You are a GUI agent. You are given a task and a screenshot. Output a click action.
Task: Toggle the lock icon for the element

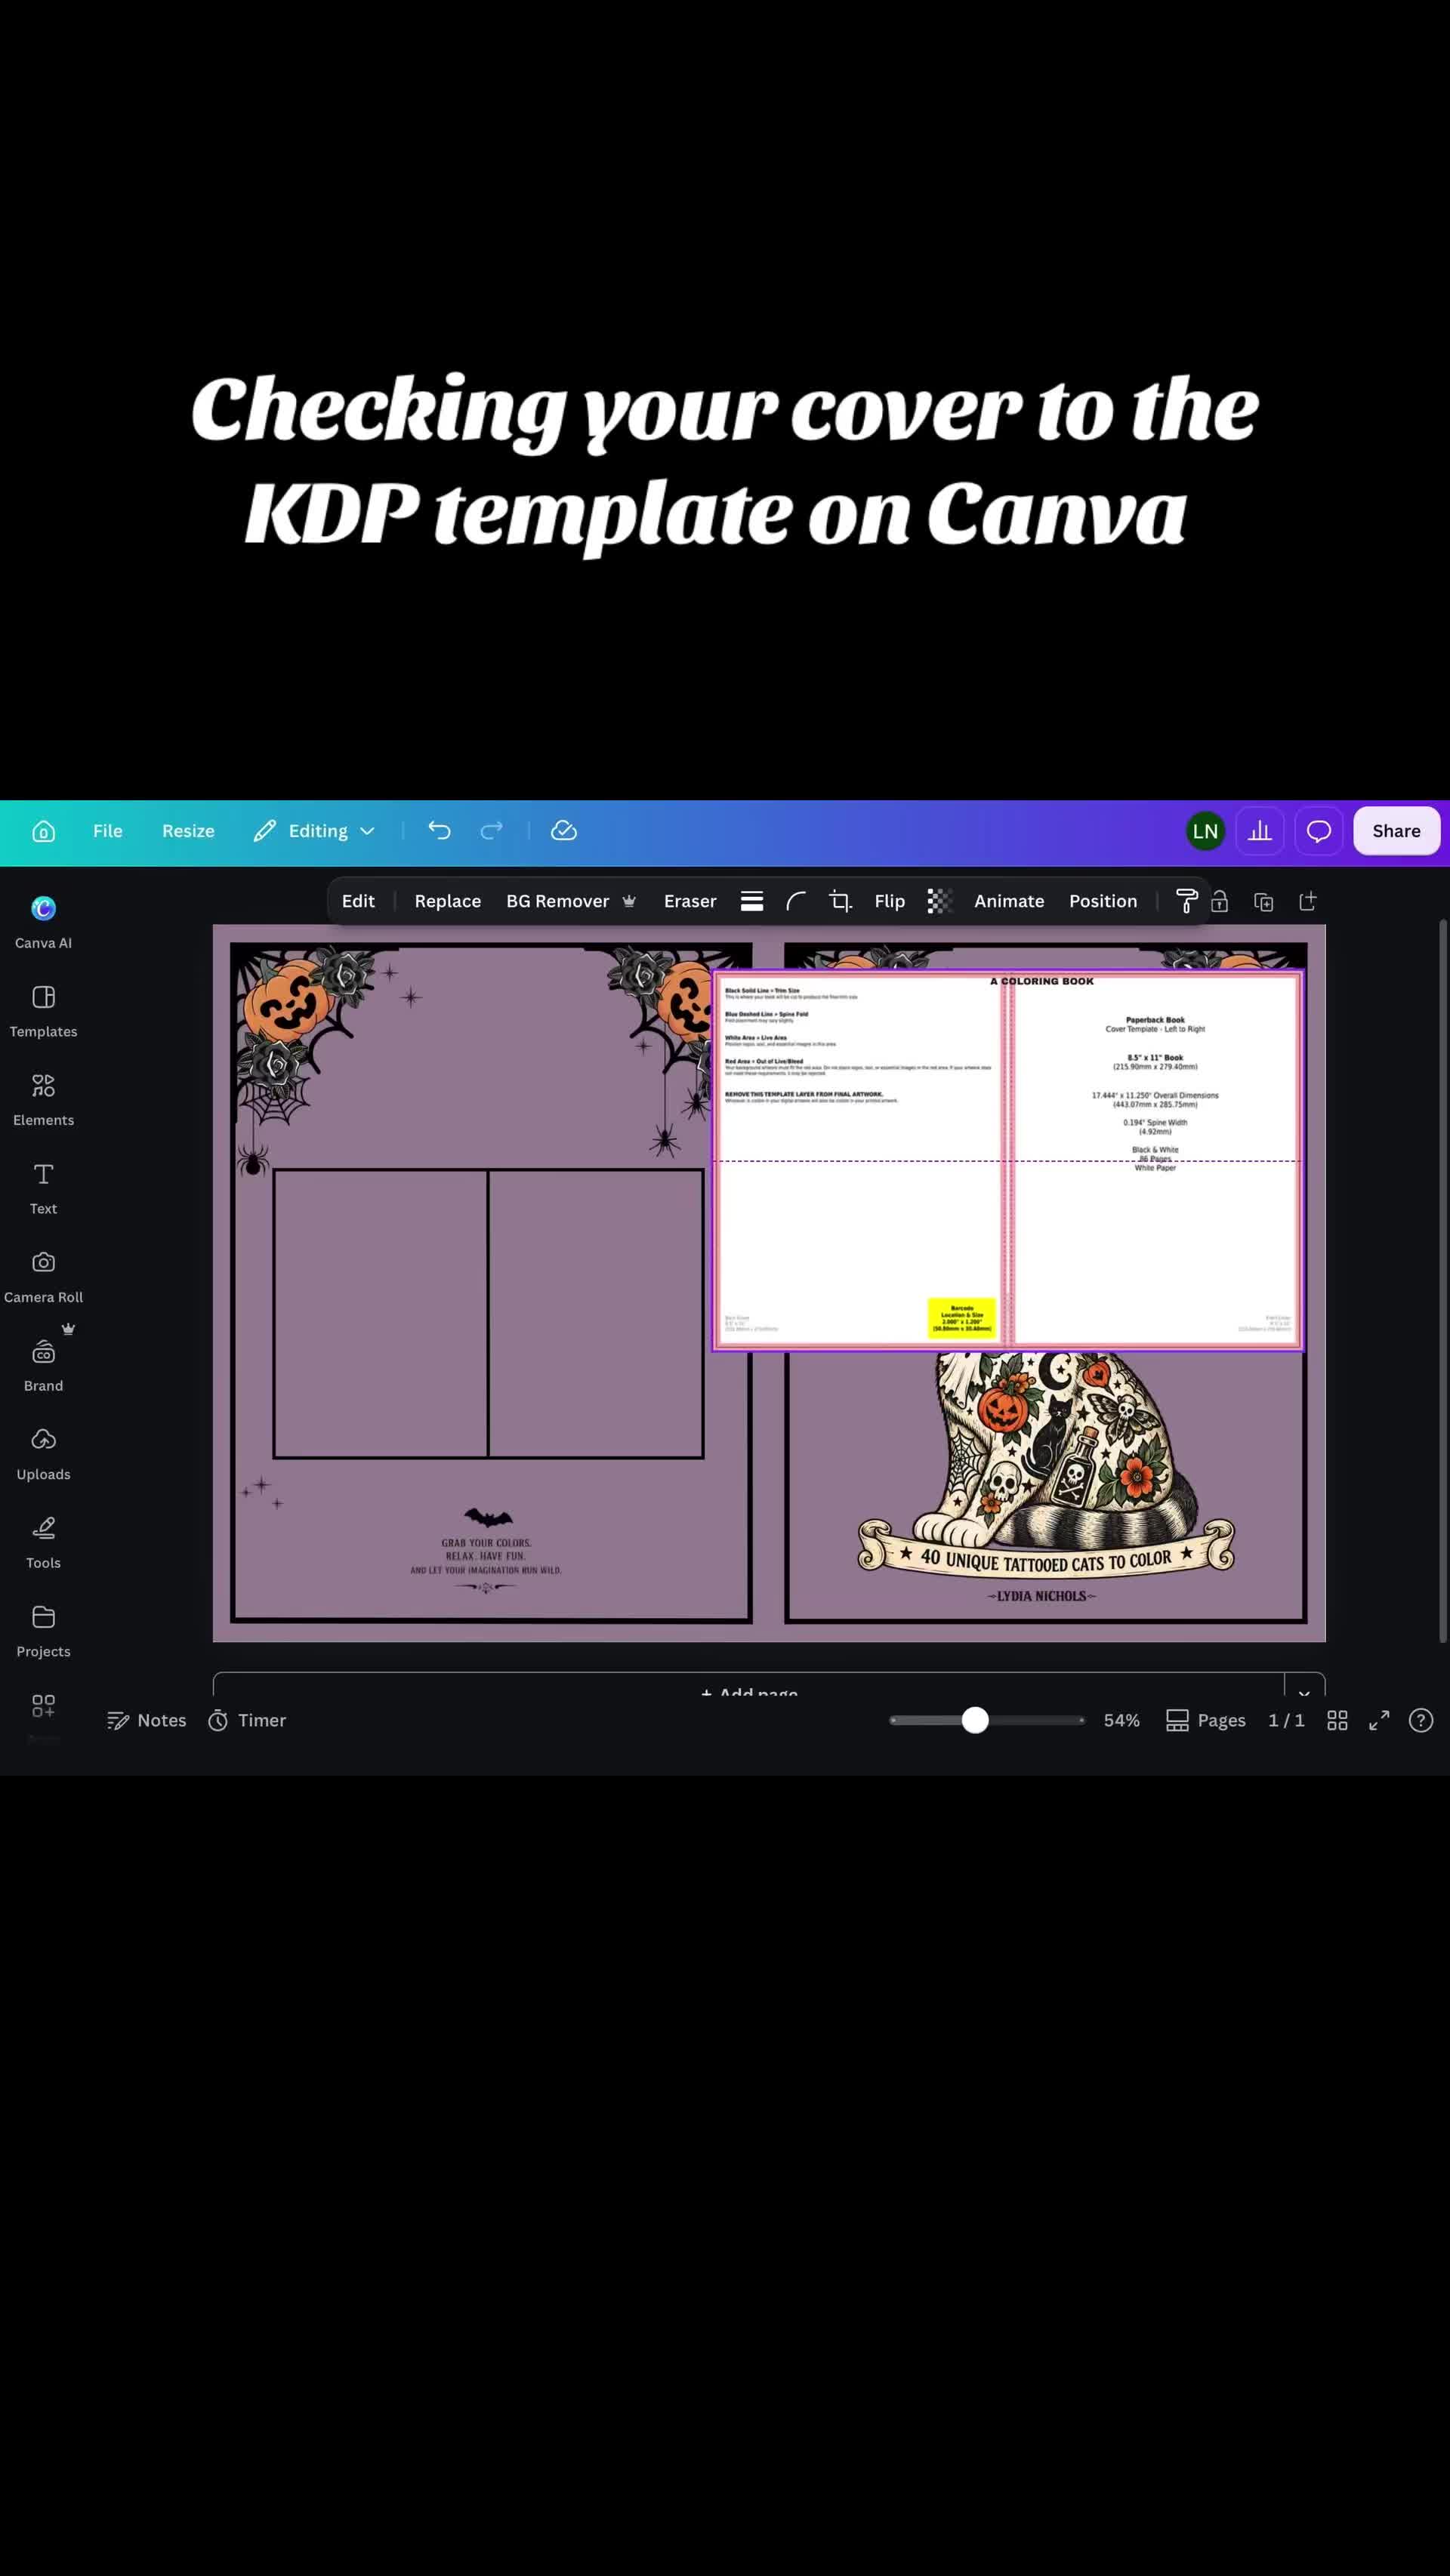pos(1220,901)
